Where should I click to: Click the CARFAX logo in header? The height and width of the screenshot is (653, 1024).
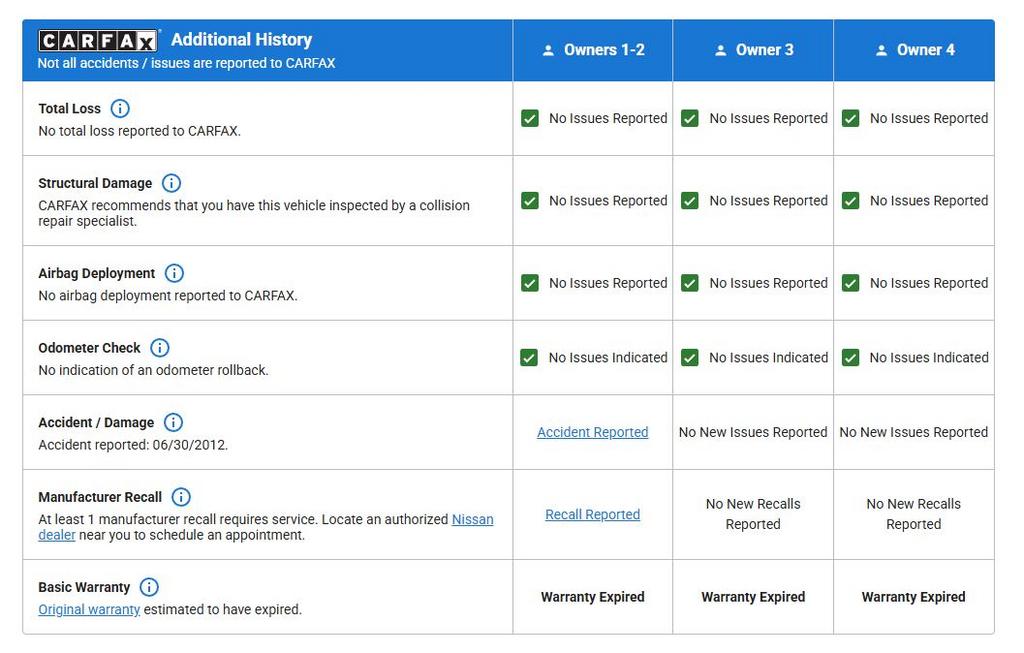pyautogui.click(x=98, y=40)
